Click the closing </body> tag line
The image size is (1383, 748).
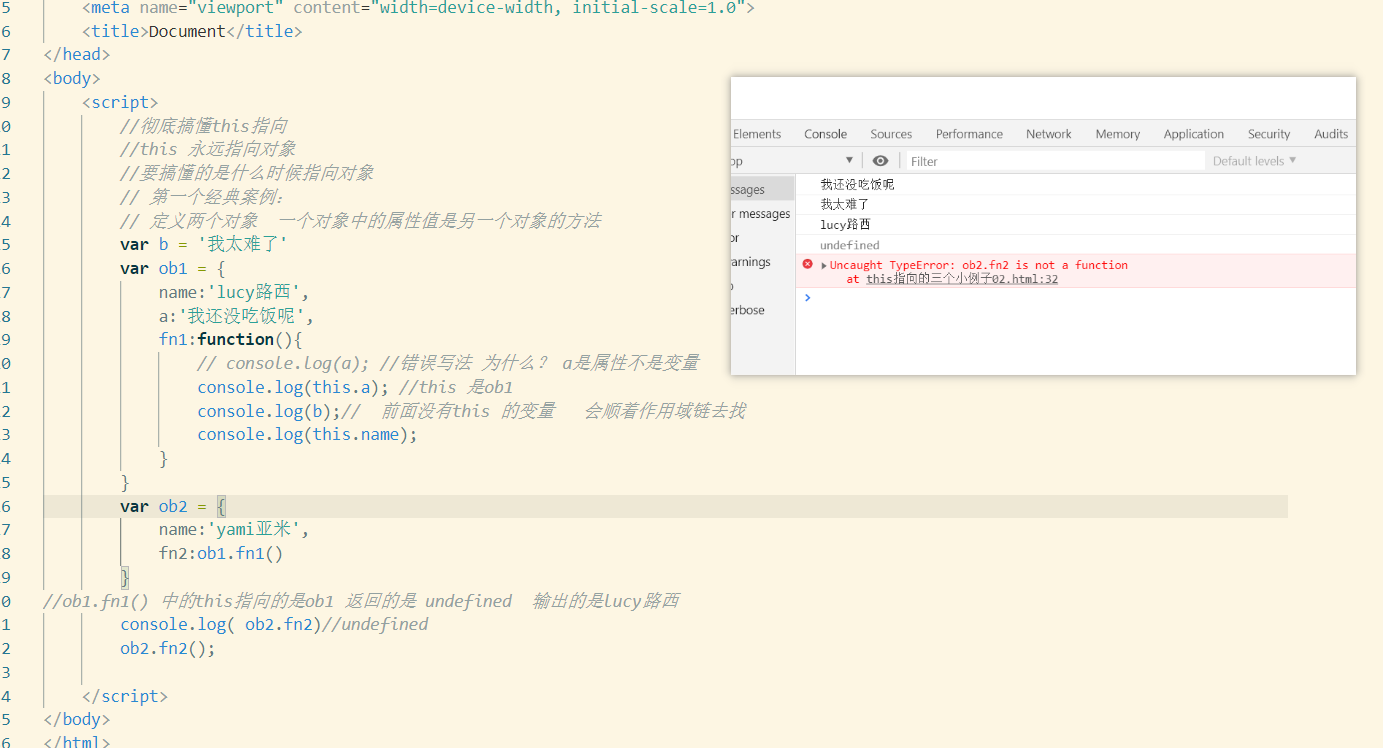click(x=77, y=719)
